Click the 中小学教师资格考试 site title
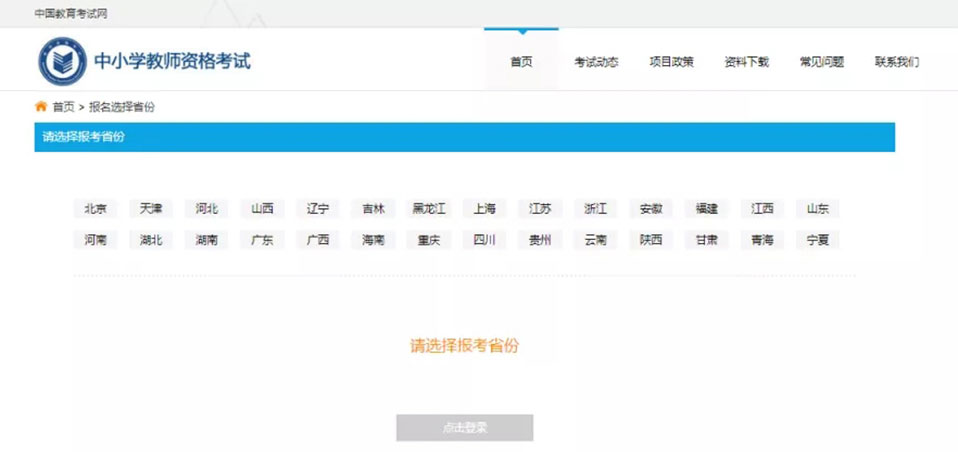This screenshot has height=452, width=958. click(x=172, y=61)
